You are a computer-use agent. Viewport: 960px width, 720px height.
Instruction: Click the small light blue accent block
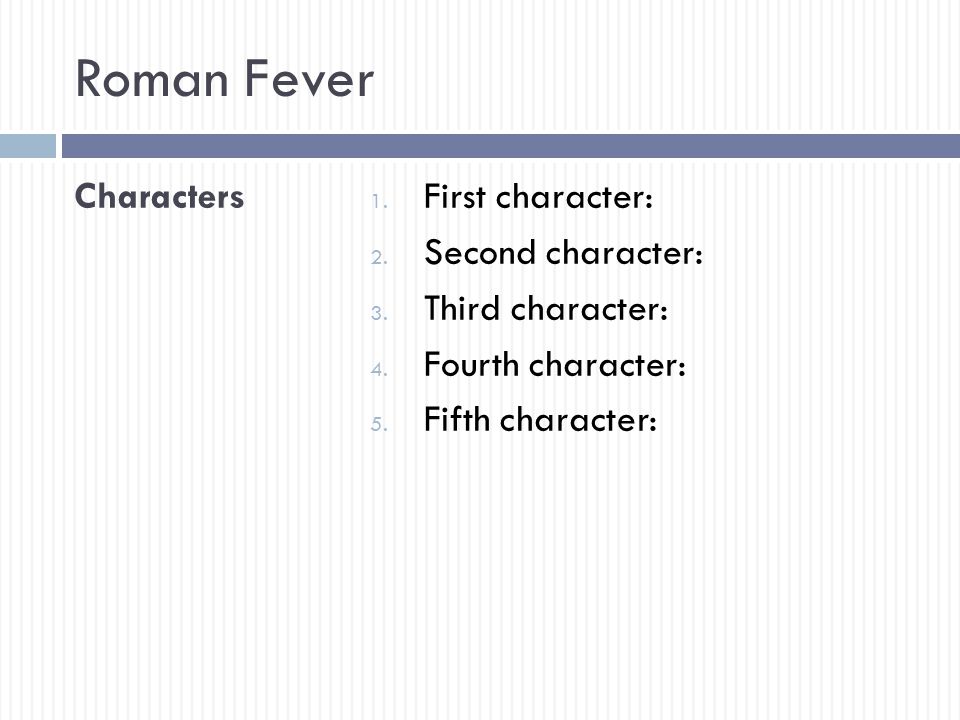click(28, 146)
